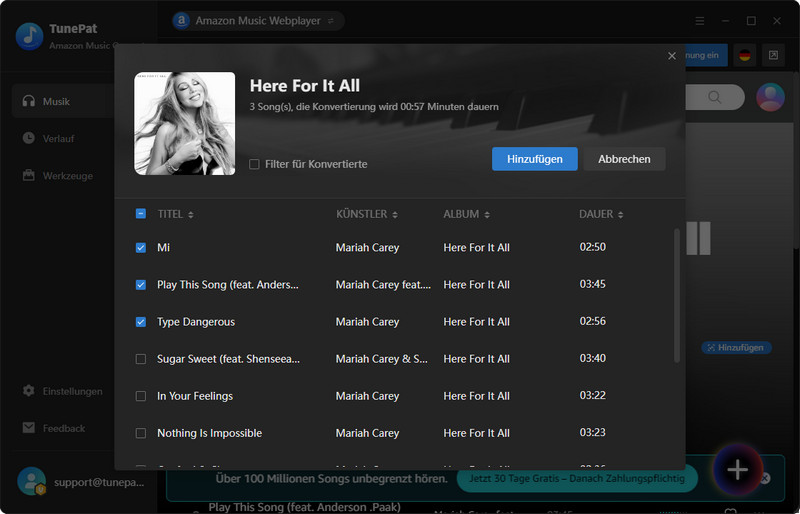Check the Sugar Sweet song checkbox
Viewport: 800px width, 514px height.
(x=141, y=359)
